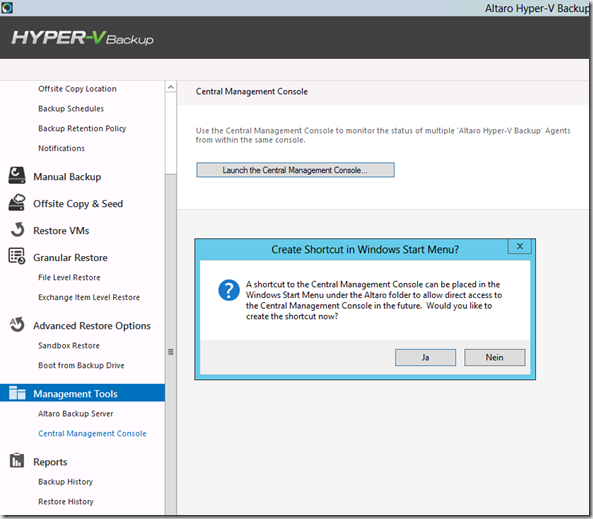Click the Create Shortcut dialog title
The image size is (593, 519).
365,250
